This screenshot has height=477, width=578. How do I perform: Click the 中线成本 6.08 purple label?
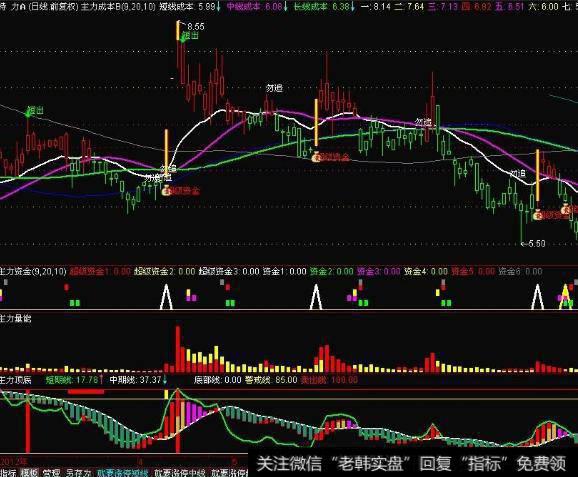[x=255, y=6]
